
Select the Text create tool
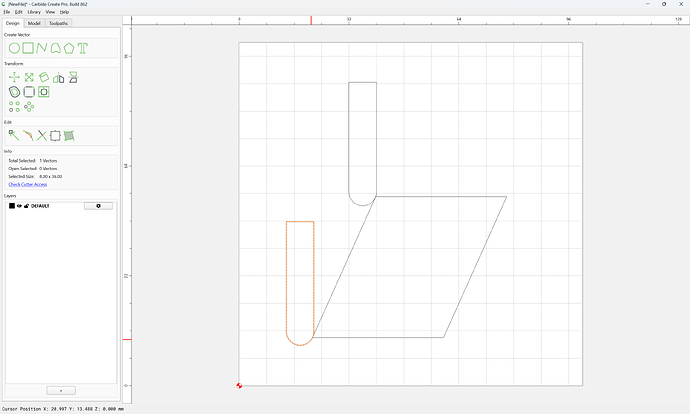click(83, 48)
